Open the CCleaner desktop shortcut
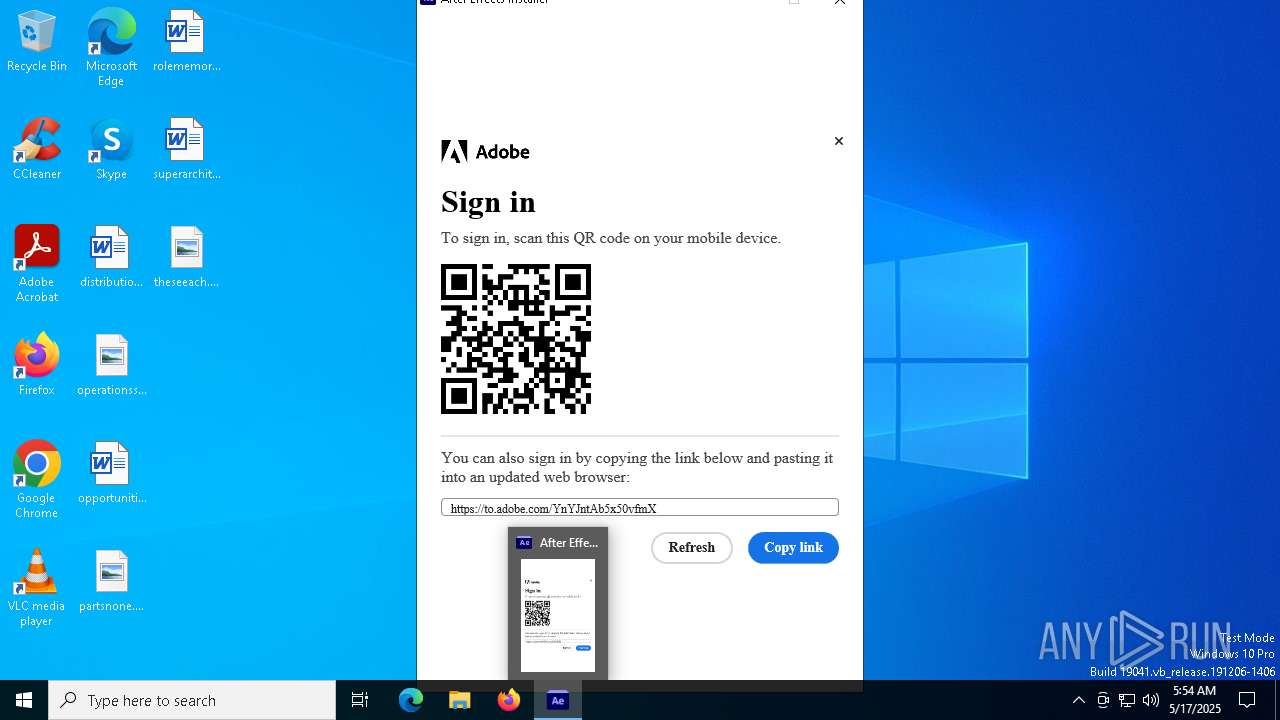The image size is (1280, 720). click(x=37, y=150)
